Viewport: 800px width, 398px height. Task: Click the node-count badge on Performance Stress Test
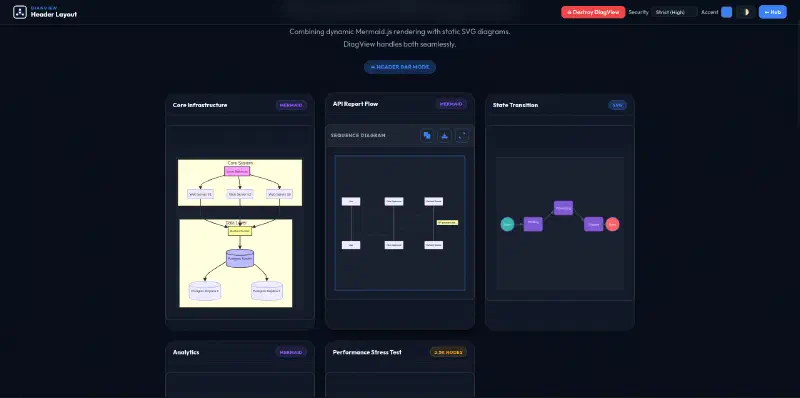[448, 352]
